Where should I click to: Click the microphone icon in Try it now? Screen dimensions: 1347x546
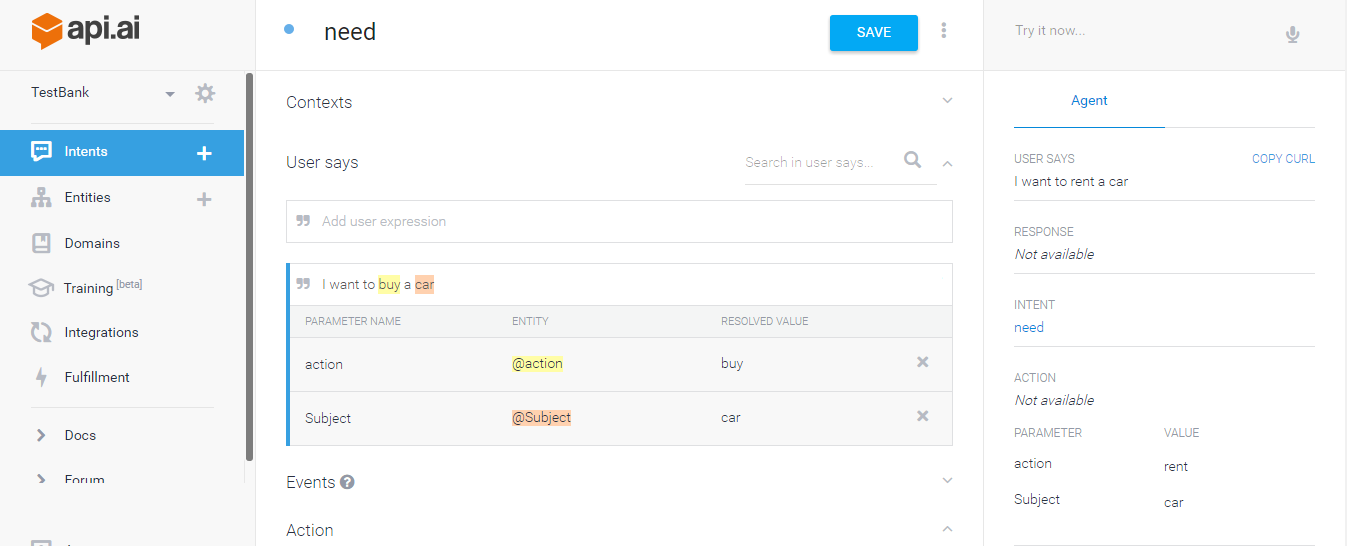coord(1292,35)
